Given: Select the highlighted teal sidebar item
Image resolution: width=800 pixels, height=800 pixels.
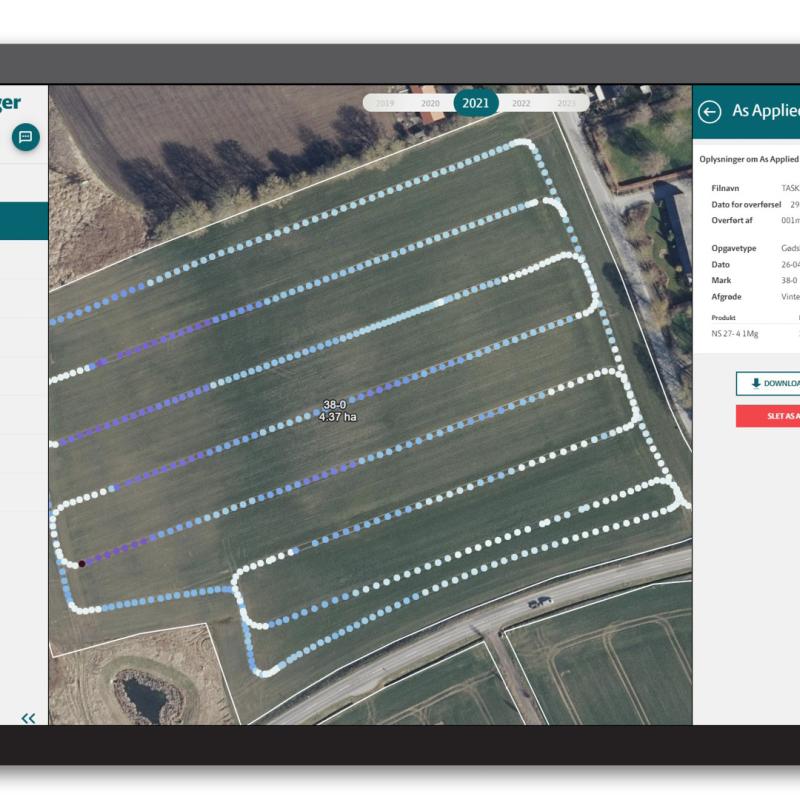Looking at the screenshot, I should click(x=24, y=221).
